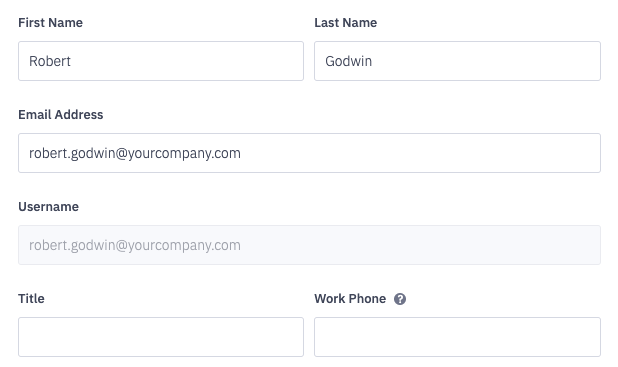Select the empty Title input field
Image resolution: width=618 pixels, height=367 pixels.
pos(161,337)
